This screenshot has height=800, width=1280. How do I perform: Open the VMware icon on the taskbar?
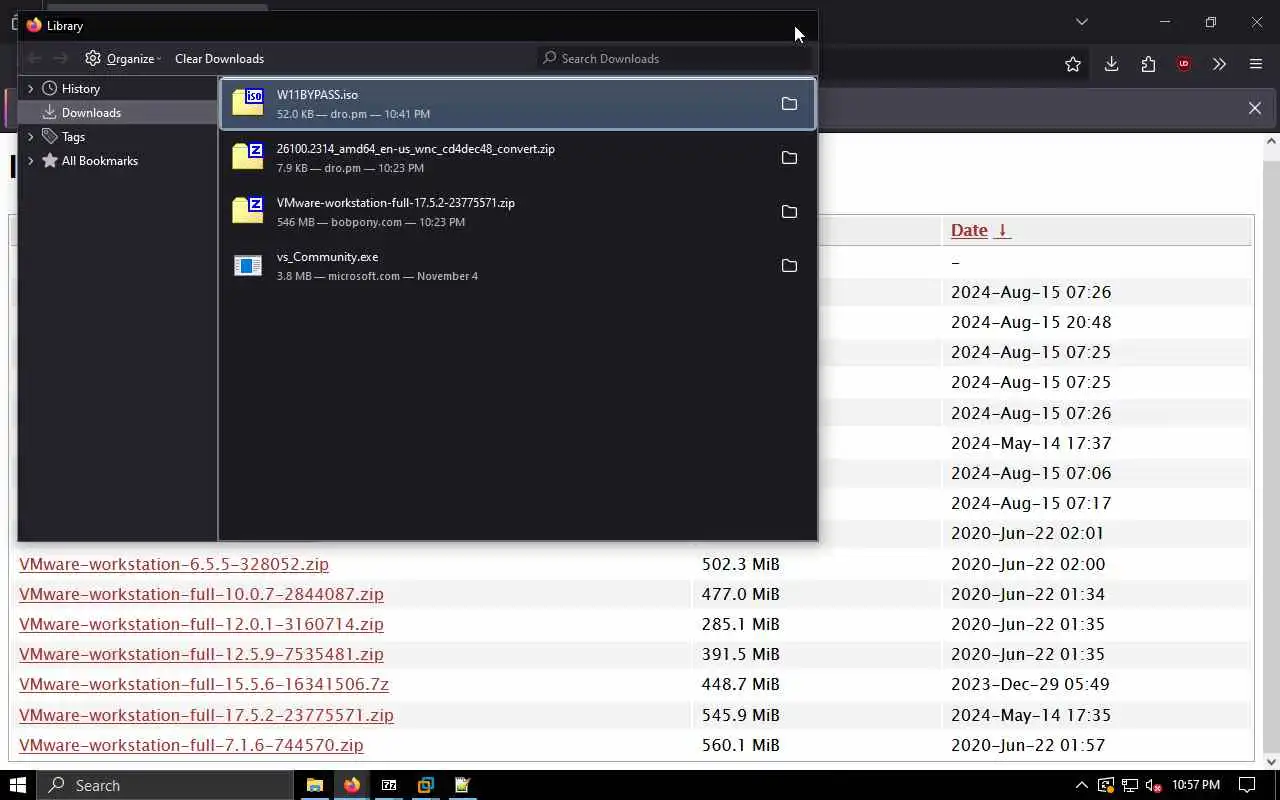(x=426, y=785)
